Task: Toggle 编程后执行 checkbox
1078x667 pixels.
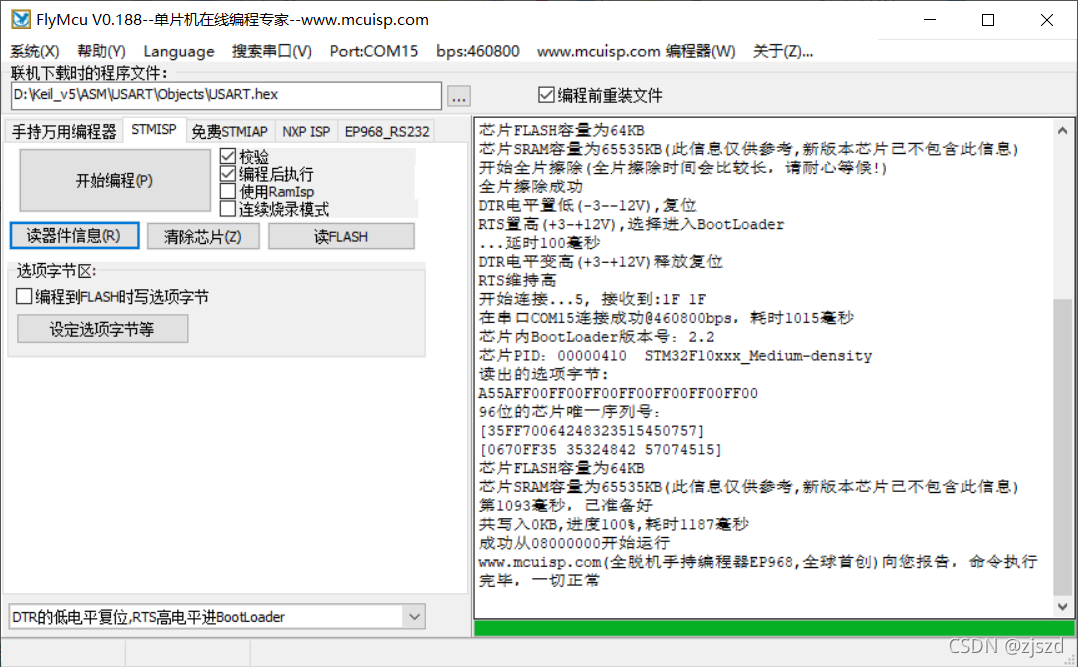Action: pyautogui.click(x=267, y=174)
